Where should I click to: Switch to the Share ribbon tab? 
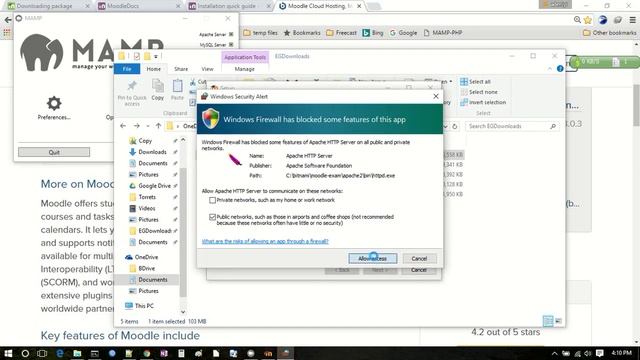[181, 69]
